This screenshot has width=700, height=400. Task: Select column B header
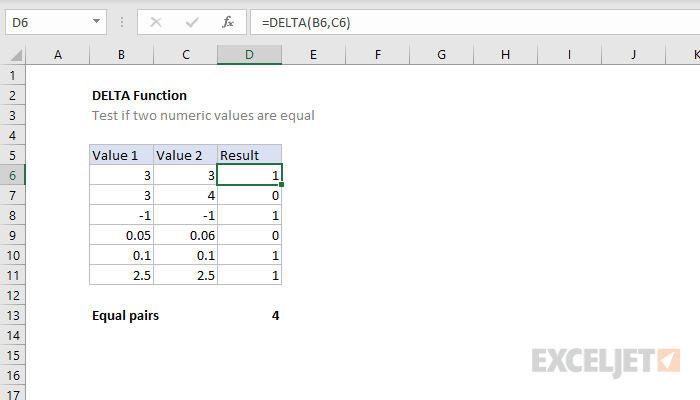tap(121, 55)
